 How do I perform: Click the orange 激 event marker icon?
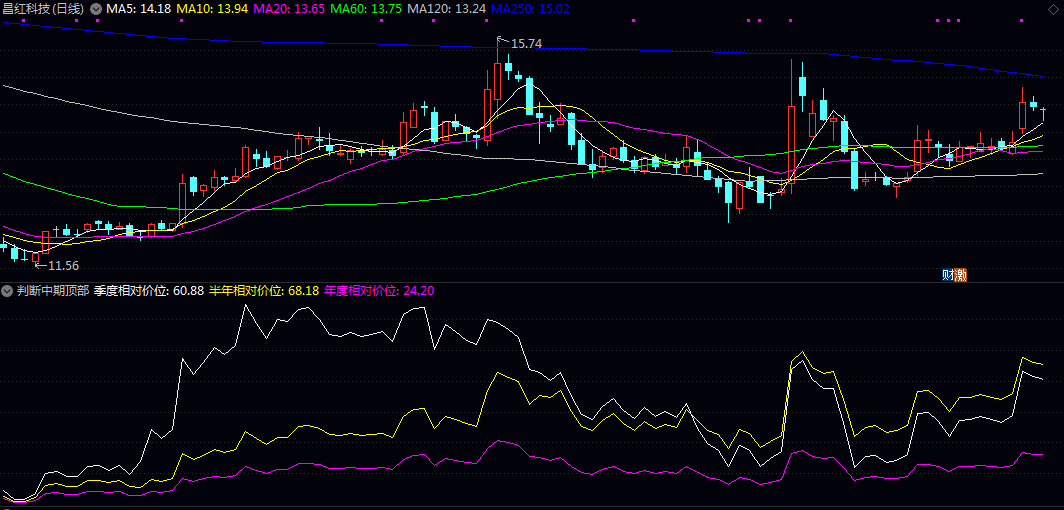pos(960,275)
